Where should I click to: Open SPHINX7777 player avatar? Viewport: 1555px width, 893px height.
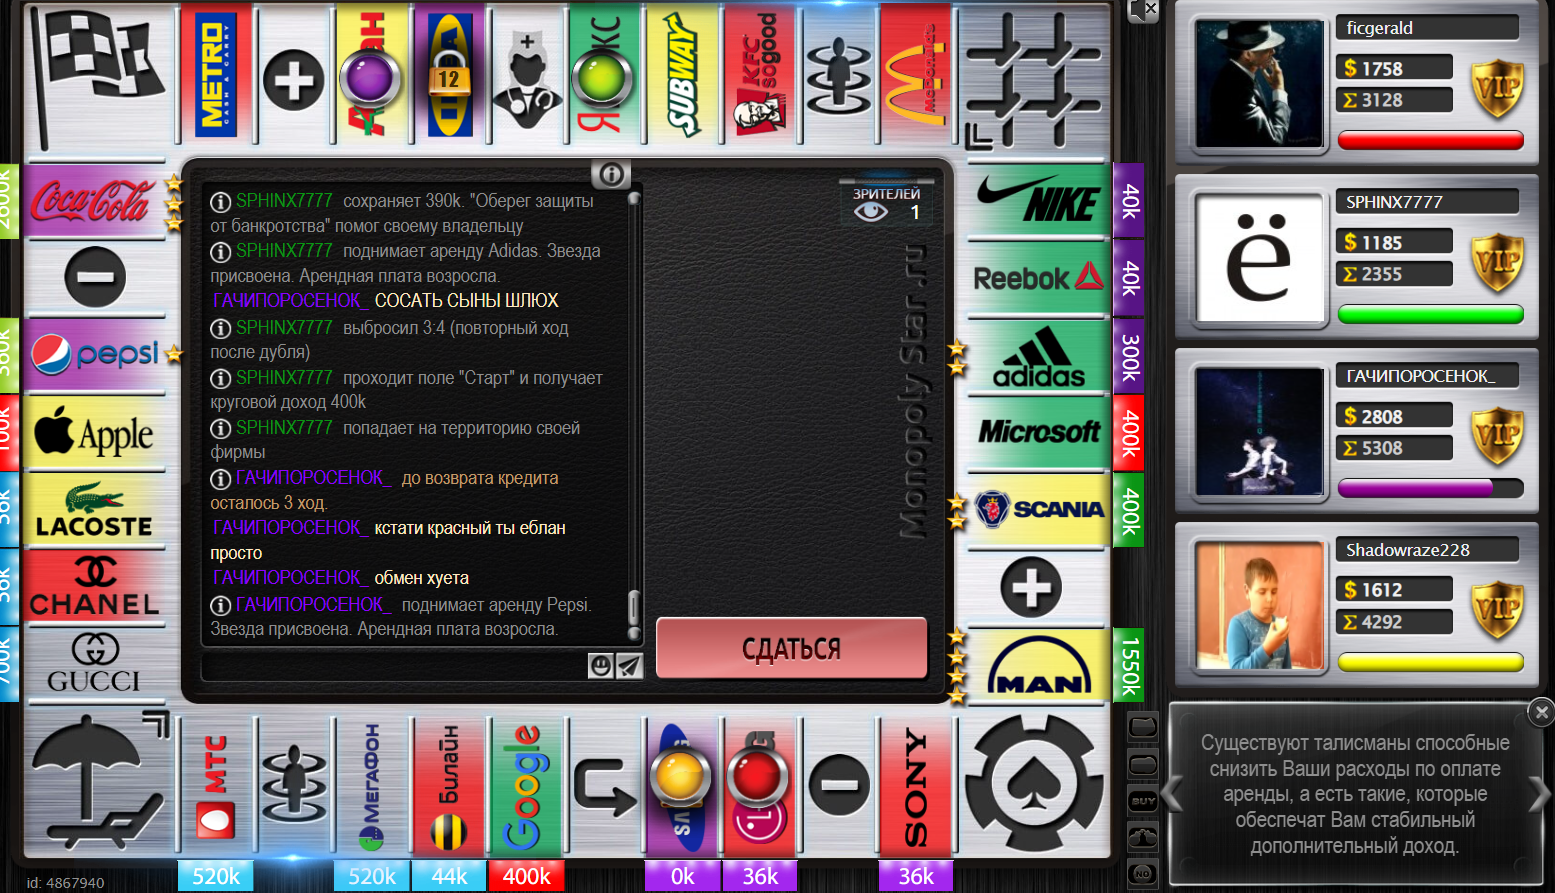click(x=1258, y=258)
